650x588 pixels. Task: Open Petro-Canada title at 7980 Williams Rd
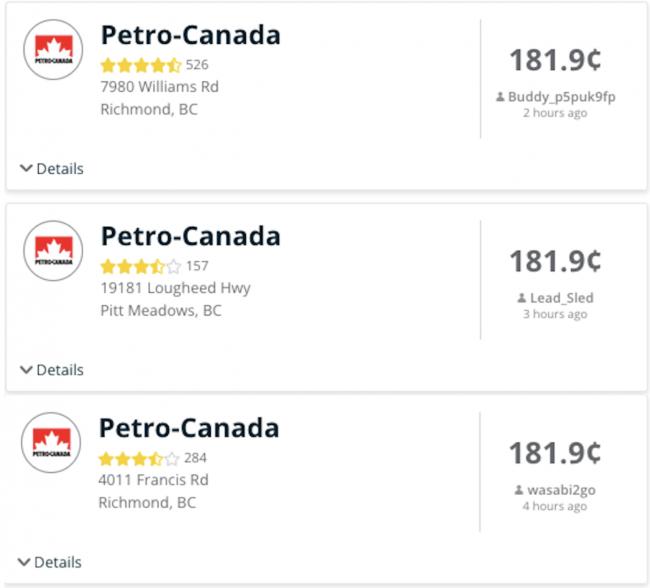[x=191, y=35]
